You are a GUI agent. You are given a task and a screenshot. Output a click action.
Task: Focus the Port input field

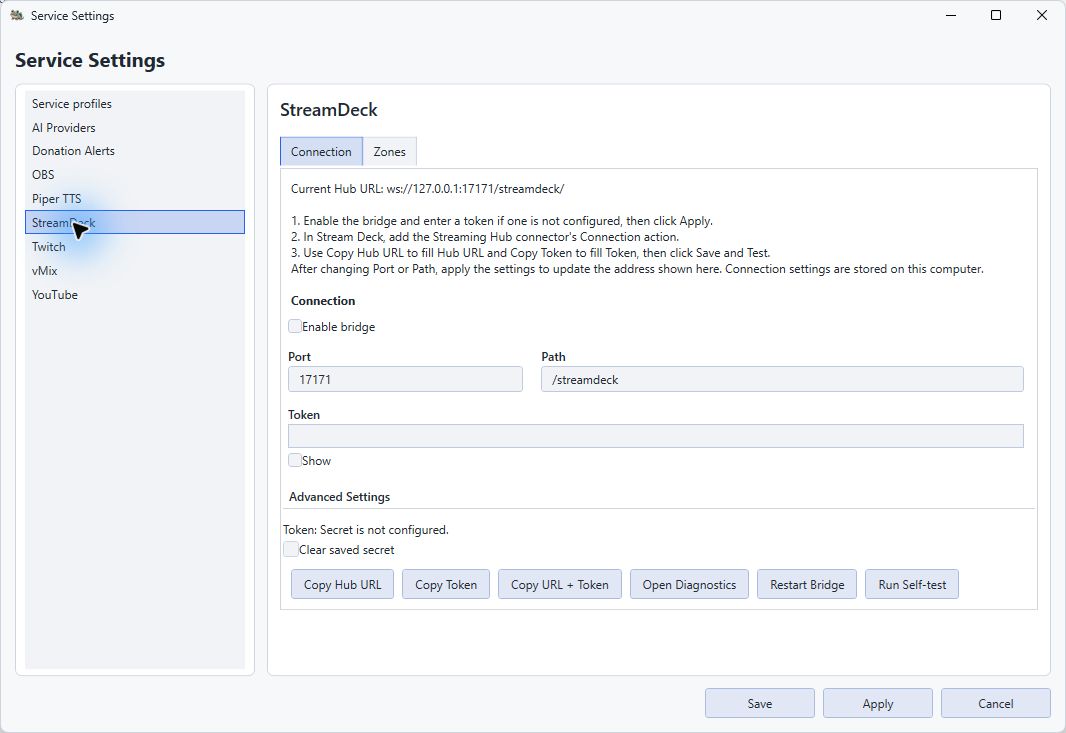point(405,379)
